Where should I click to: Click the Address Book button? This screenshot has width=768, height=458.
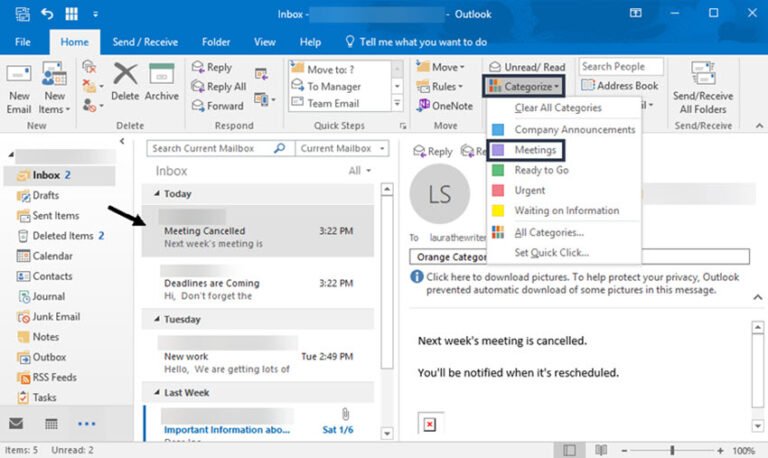620,86
